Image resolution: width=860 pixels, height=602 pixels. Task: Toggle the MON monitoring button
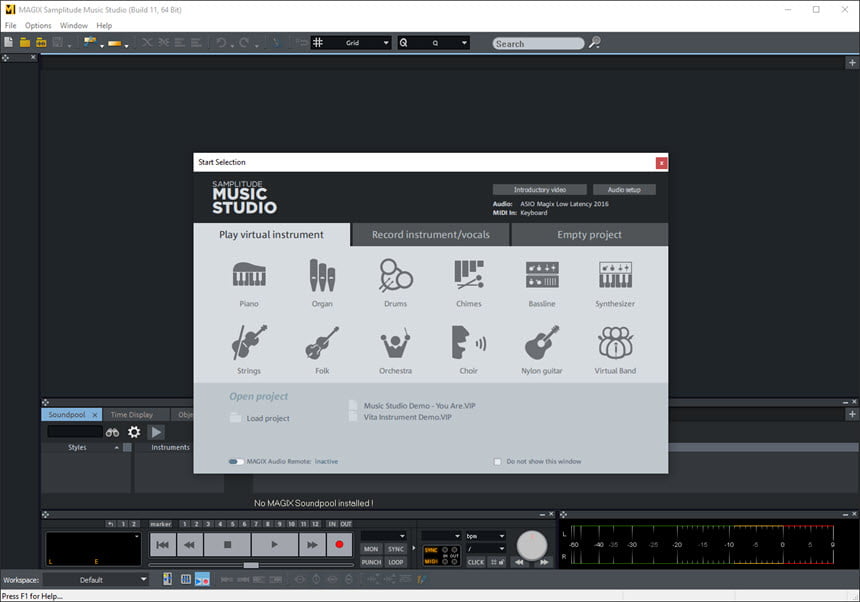(x=371, y=549)
